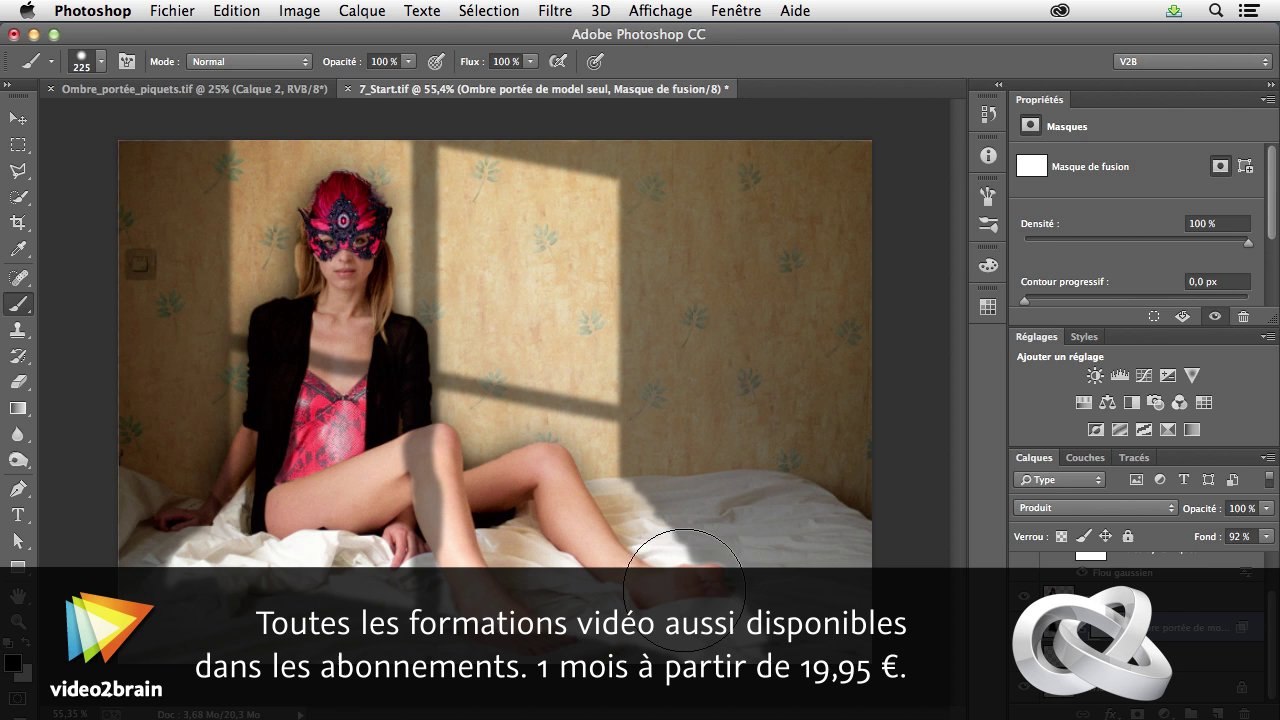This screenshot has height=720, width=1280.
Task: Open the Info panel icon
Action: (x=988, y=156)
